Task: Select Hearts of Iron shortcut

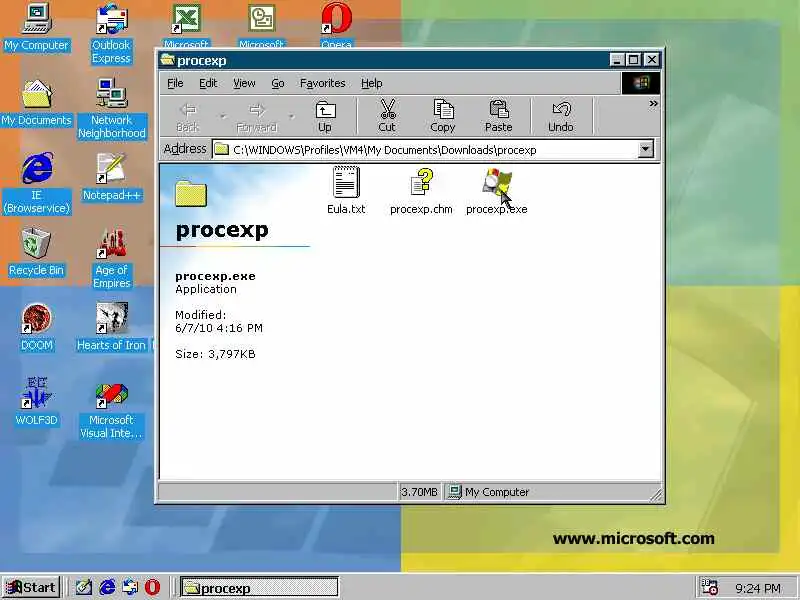Action: point(111,327)
